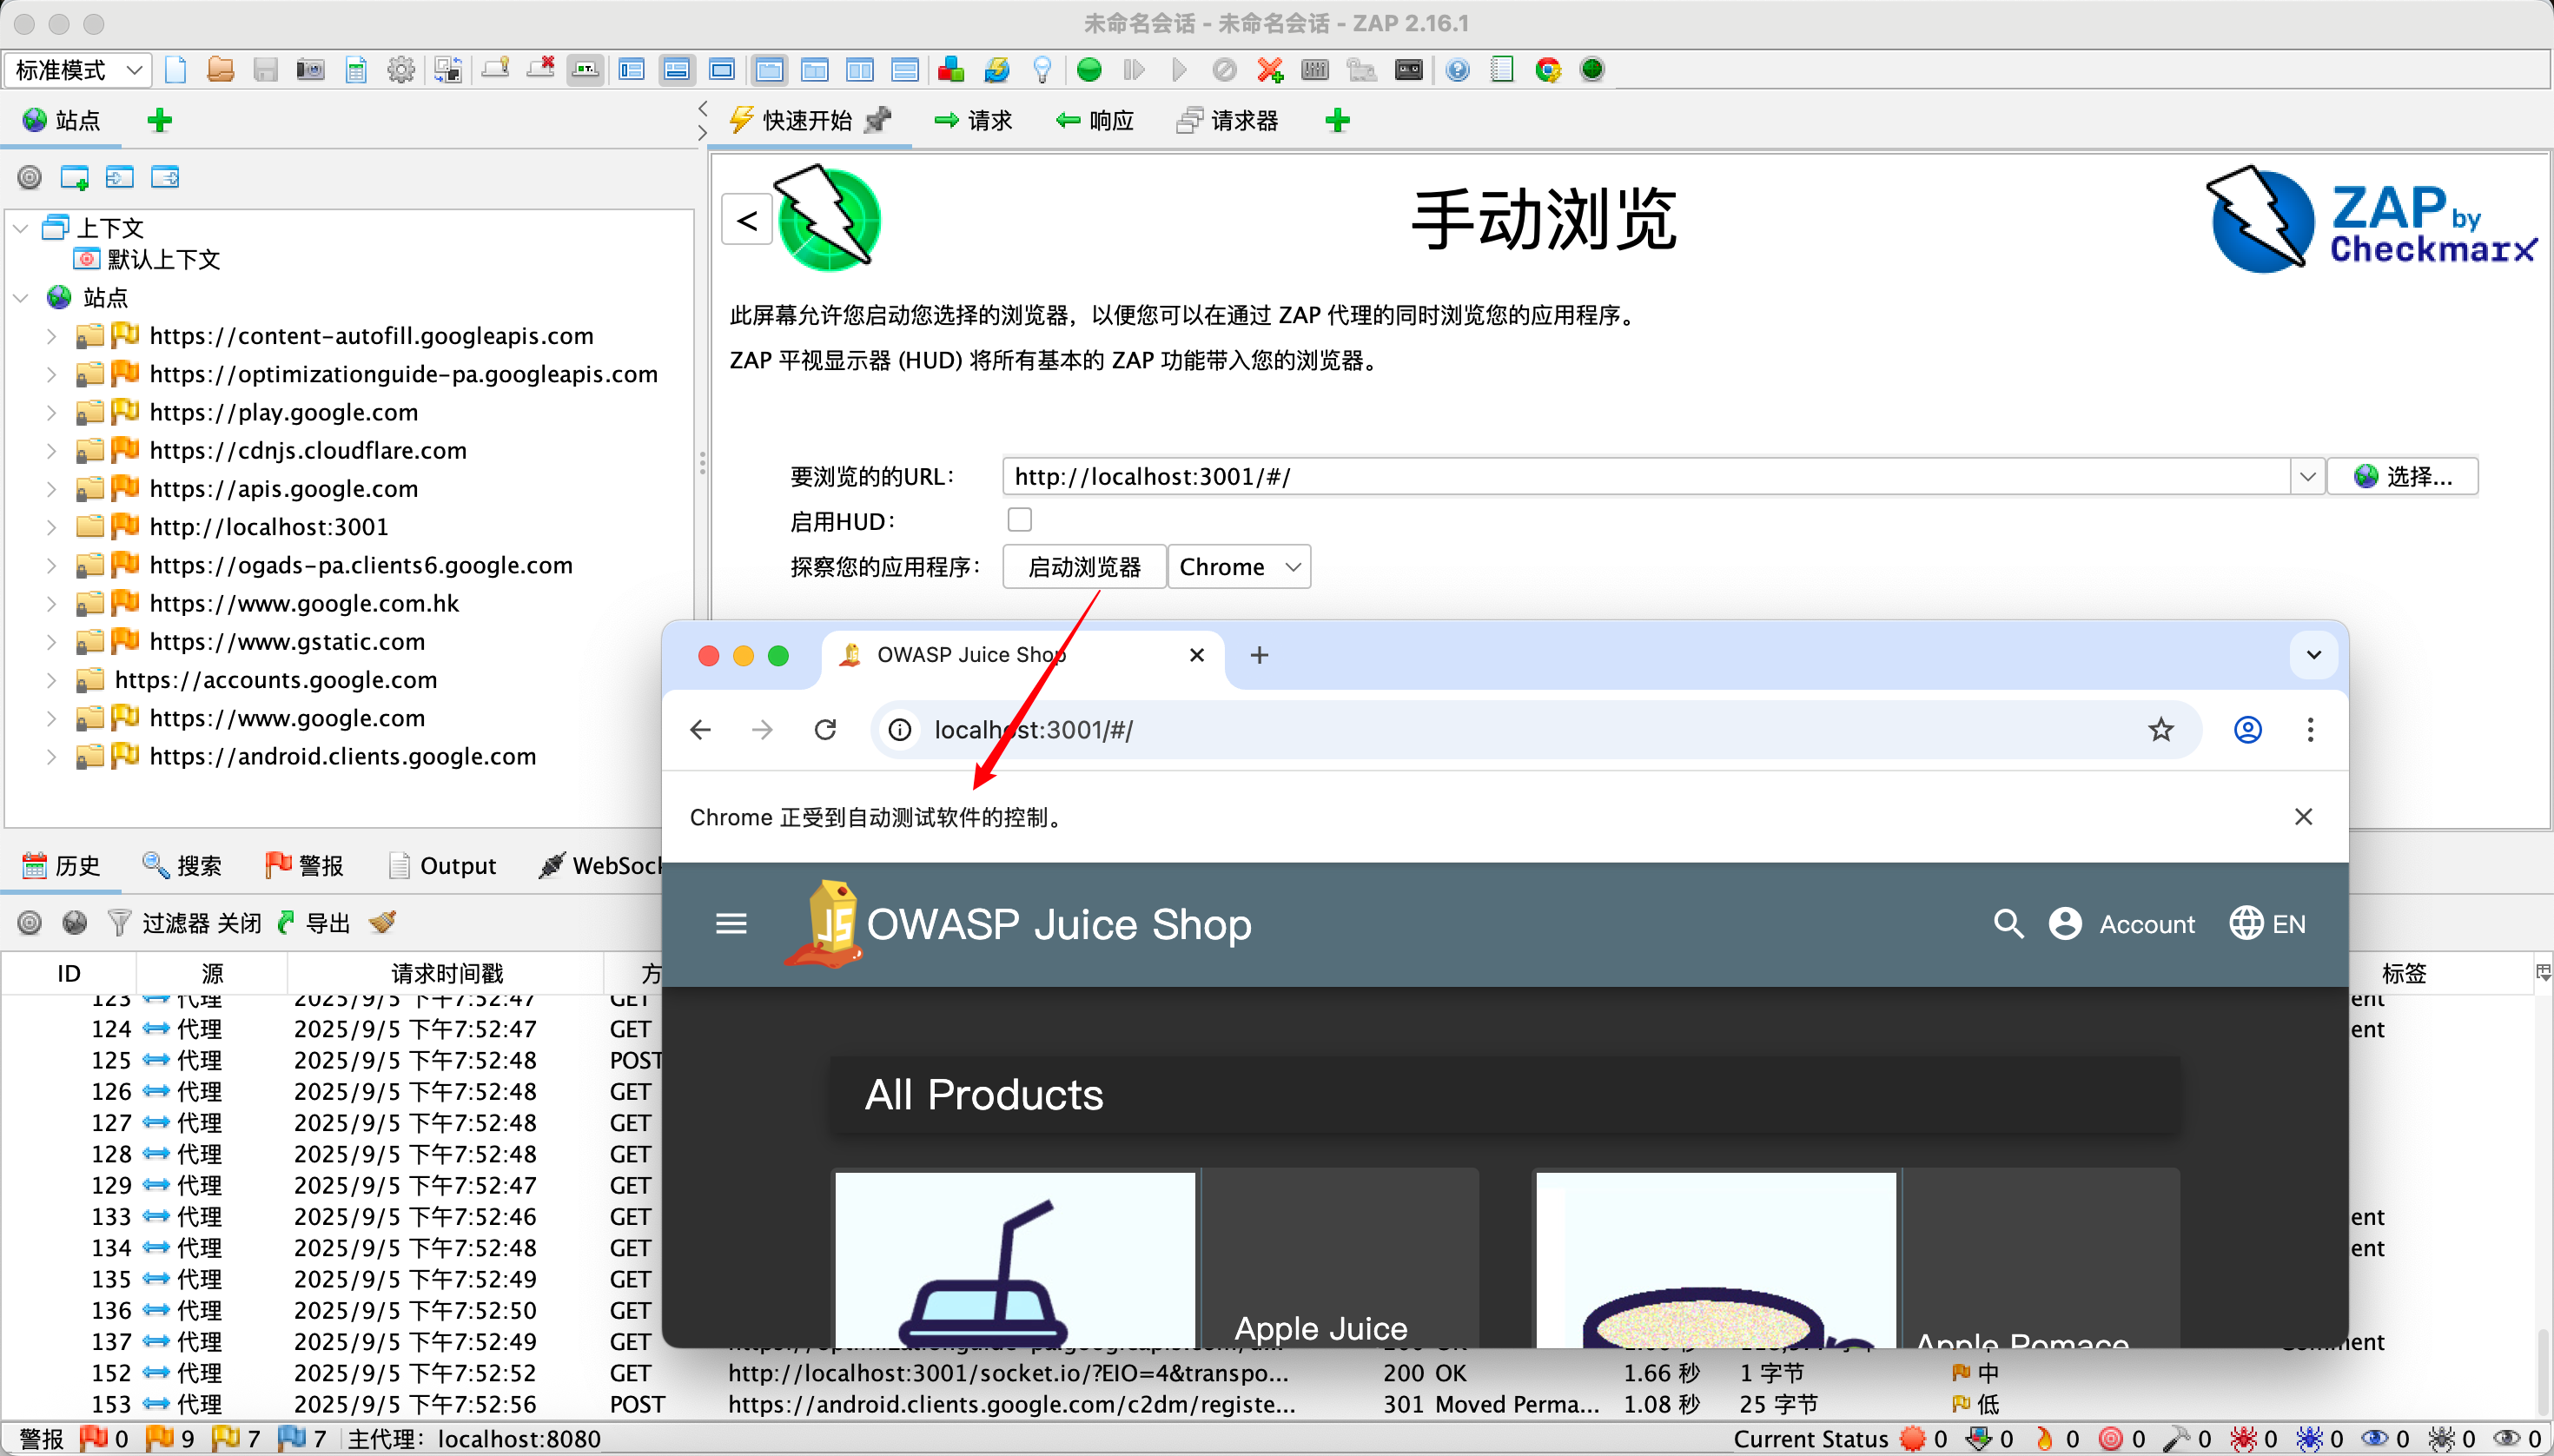2554x1456 pixels.
Task: Click the New Context icon in Sites toolbar
Action: tap(74, 178)
